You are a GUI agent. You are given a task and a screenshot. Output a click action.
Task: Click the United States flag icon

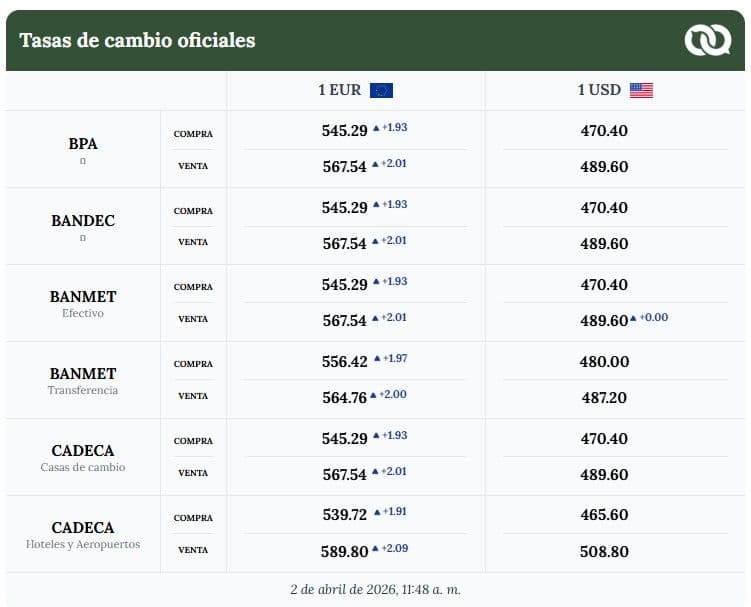coord(641,90)
